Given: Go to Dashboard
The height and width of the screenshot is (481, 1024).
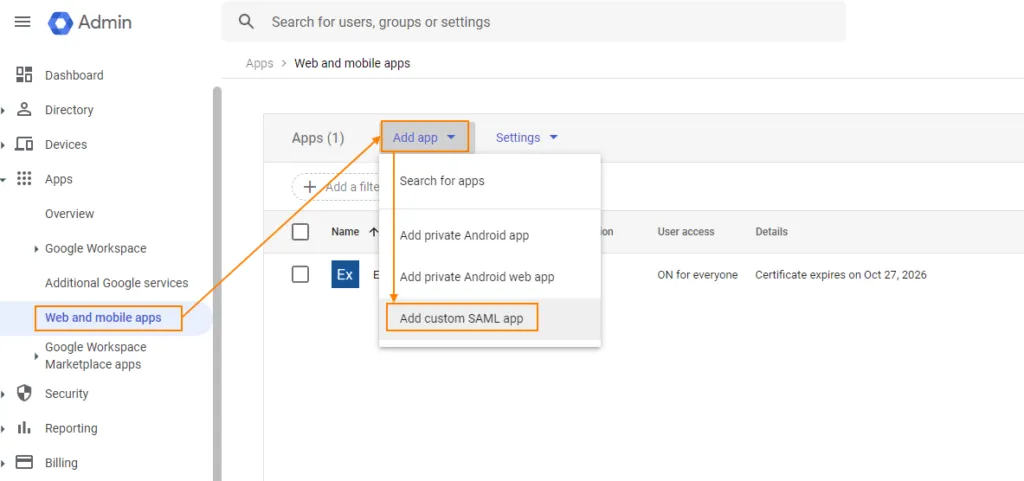Looking at the screenshot, I should tap(74, 75).
